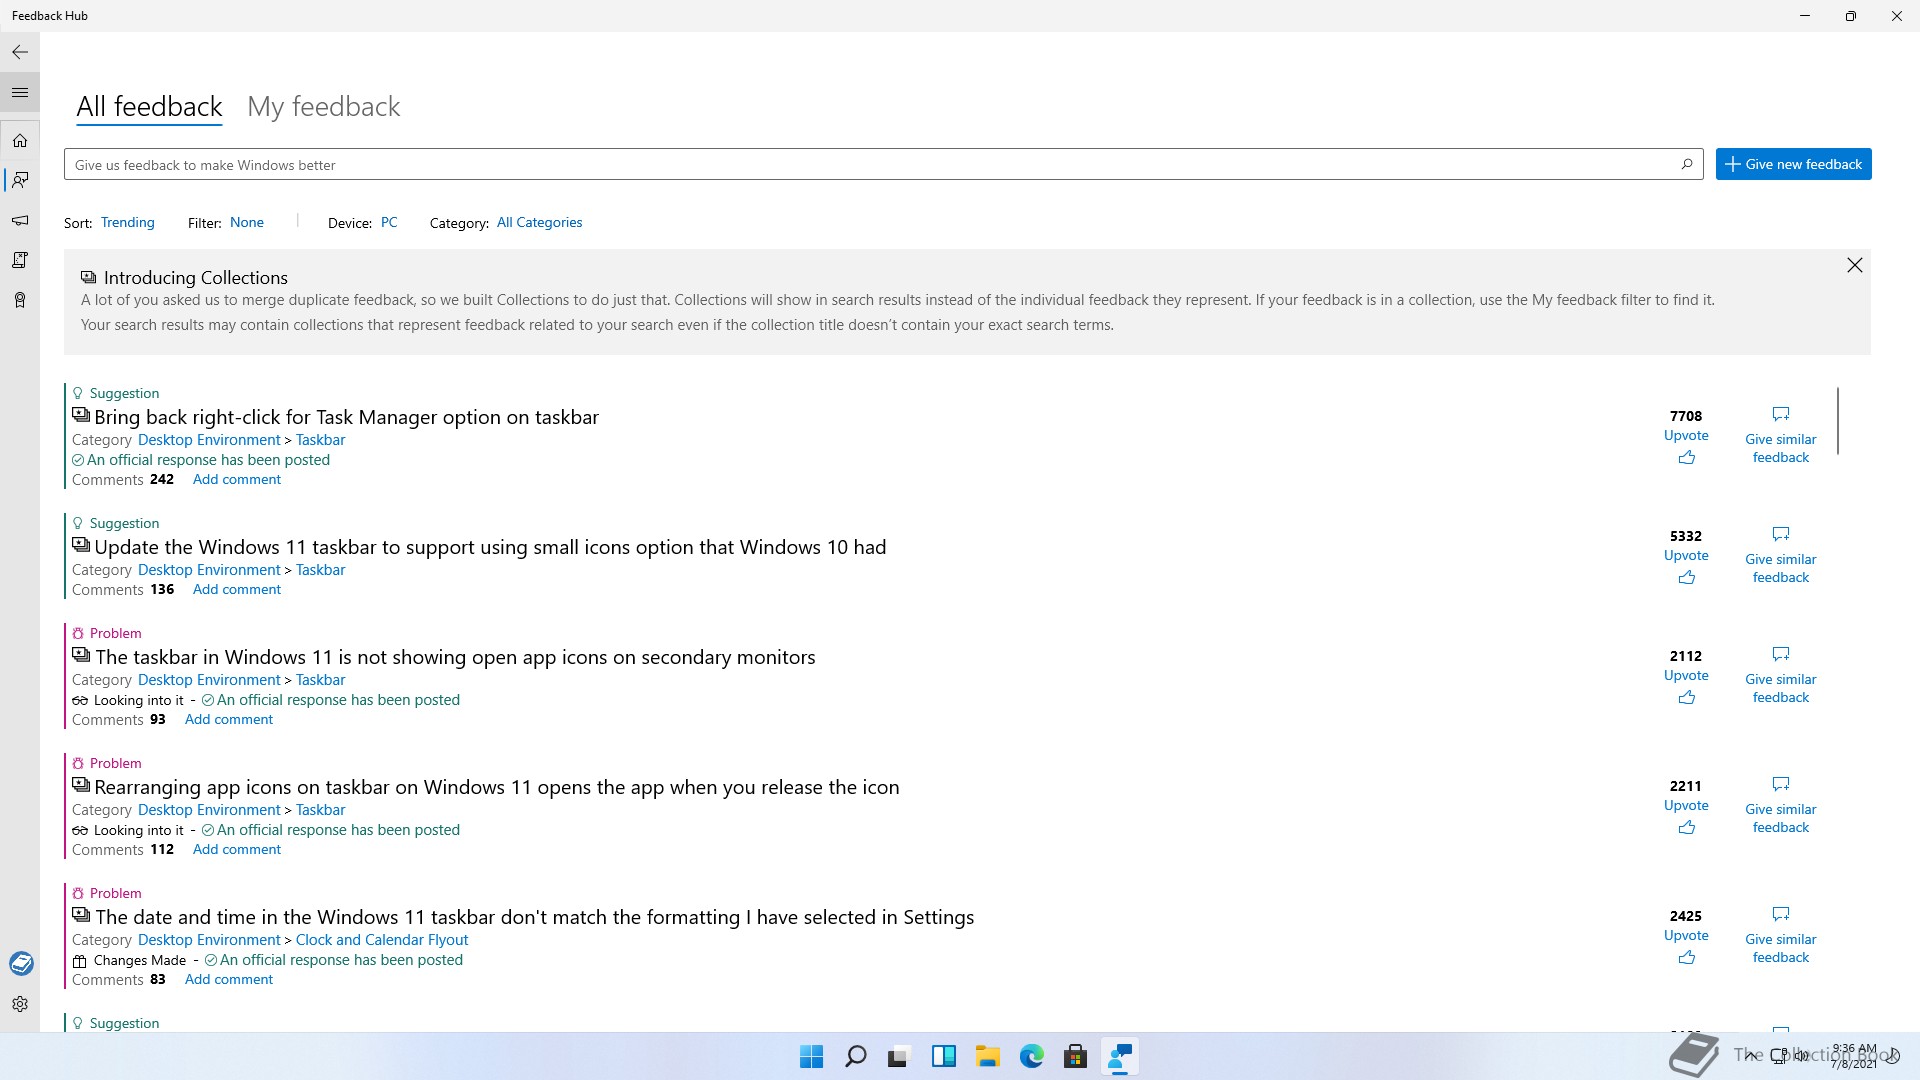Image resolution: width=1920 pixels, height=1080 pixels.
Task: Open the All Categories dropdown
Action: pos(539,222)
